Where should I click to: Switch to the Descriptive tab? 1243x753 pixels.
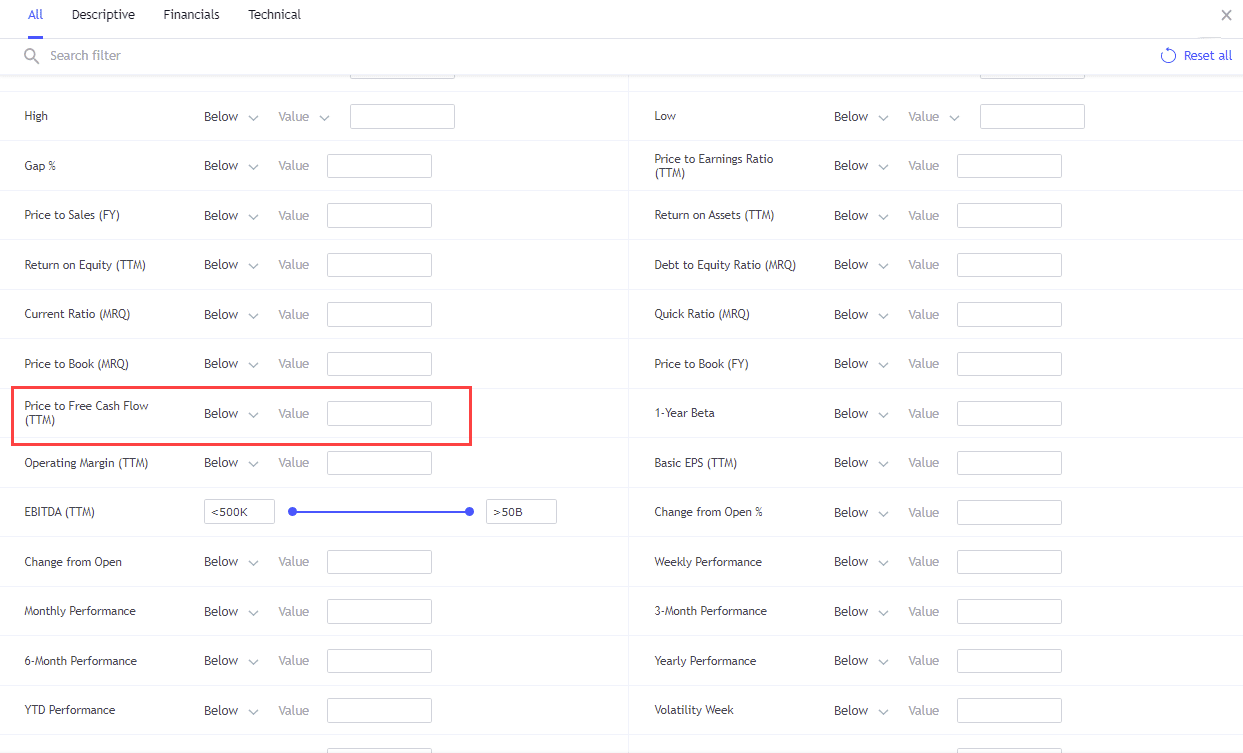103,15
